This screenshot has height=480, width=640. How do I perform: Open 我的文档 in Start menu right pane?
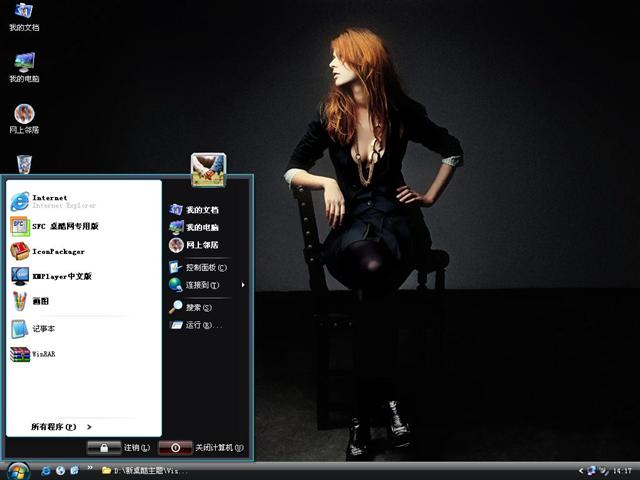194,210
